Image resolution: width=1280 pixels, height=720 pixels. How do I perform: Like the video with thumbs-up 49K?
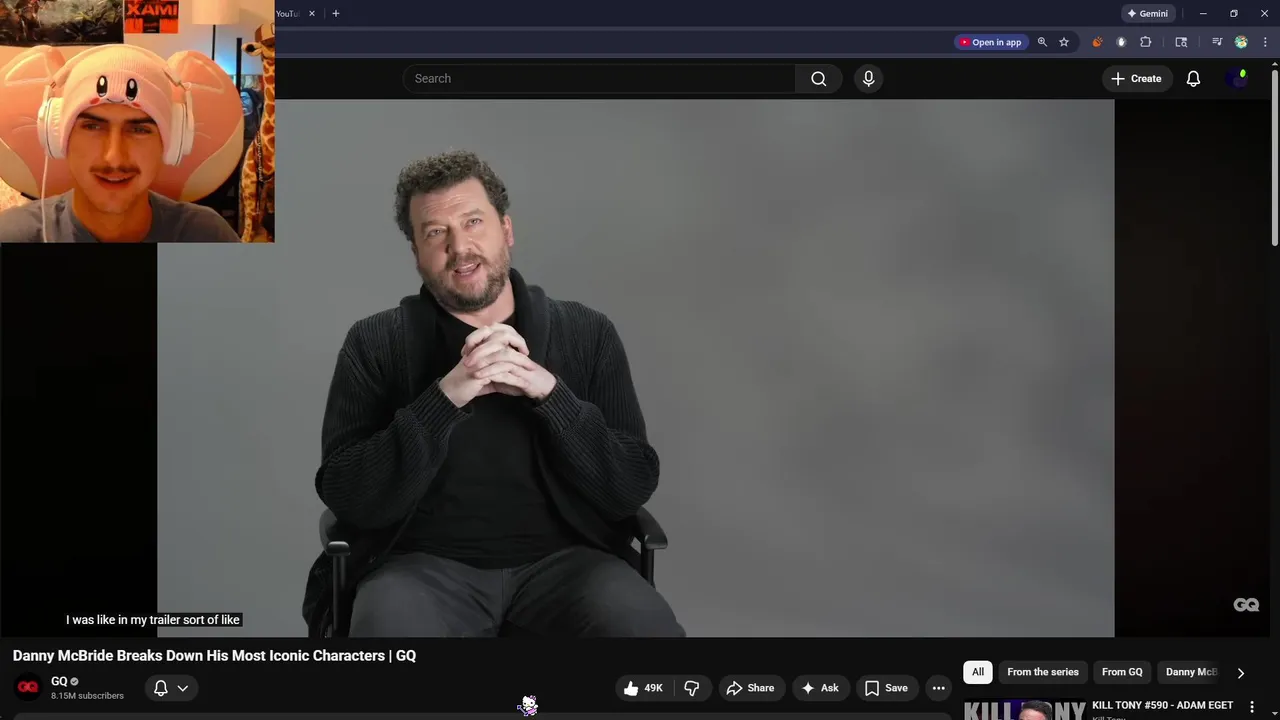(643, 688)
